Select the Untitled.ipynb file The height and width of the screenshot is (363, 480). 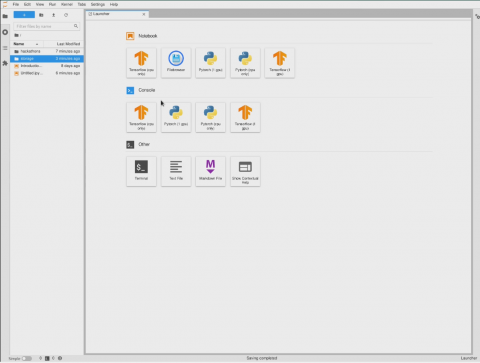47,73
